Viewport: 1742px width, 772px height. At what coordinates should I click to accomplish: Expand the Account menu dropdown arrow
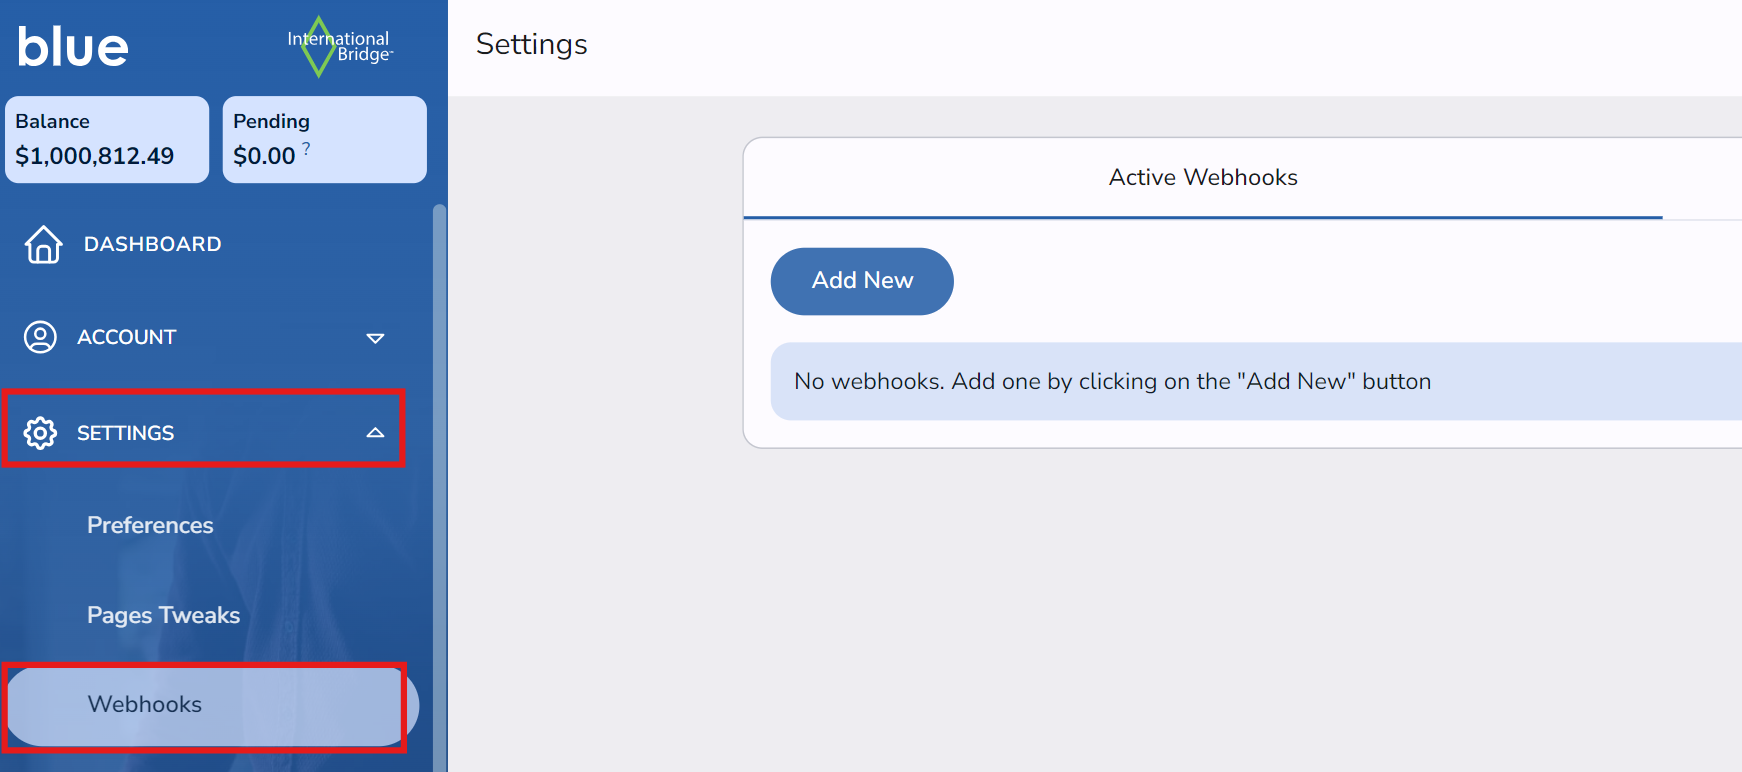coord(375,338)
